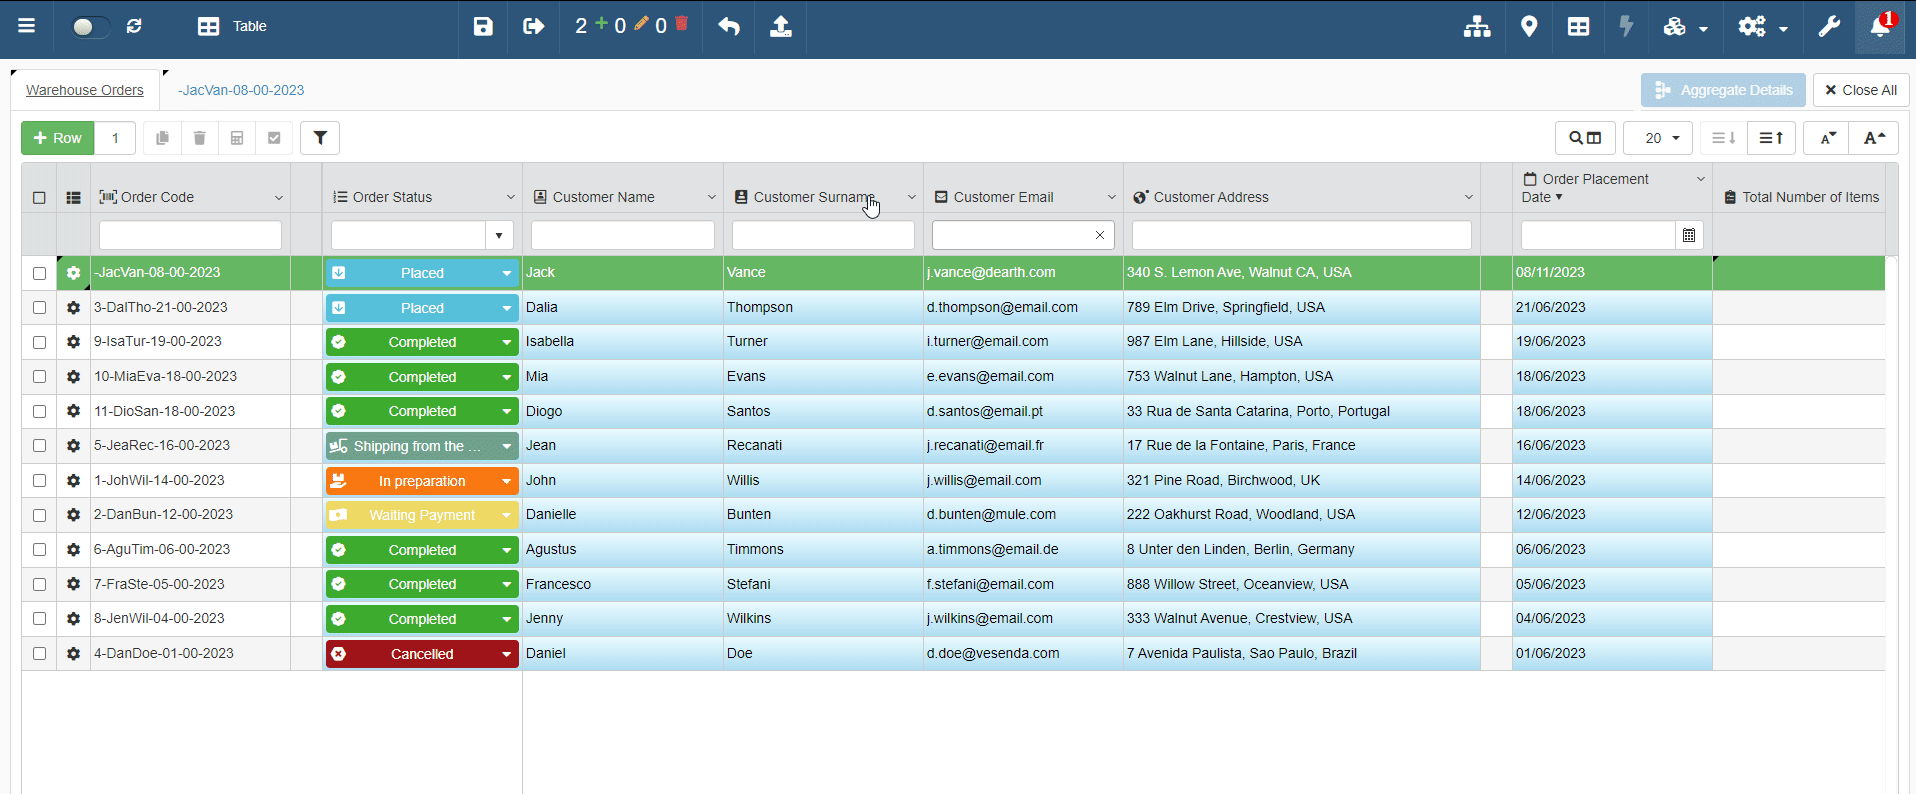Click the Customer Name filter input field
This screenshot has height=794, width=1916.
[x=622, y=236]
